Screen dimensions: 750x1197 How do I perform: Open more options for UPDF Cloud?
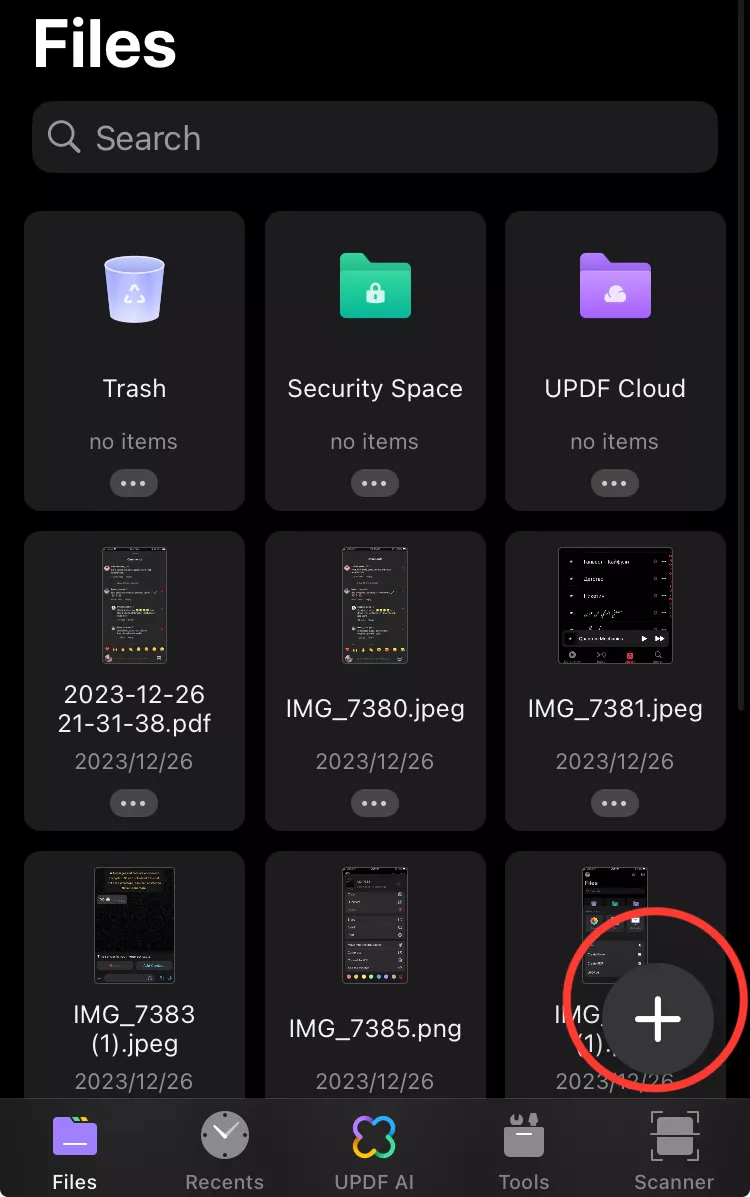614,483
